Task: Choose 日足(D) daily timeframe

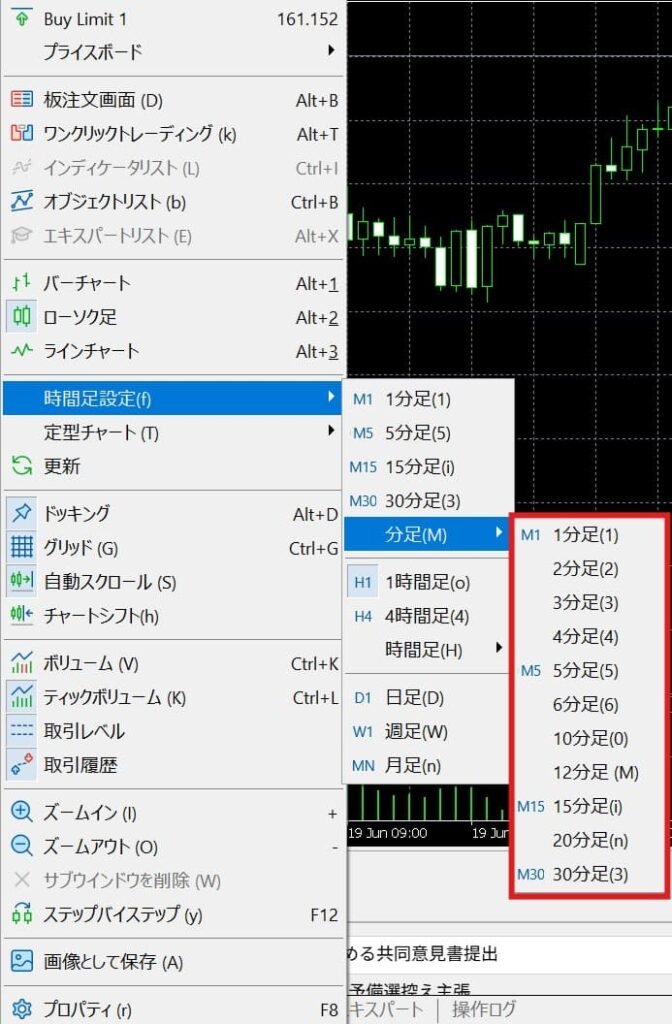Action: click(427, 697)
